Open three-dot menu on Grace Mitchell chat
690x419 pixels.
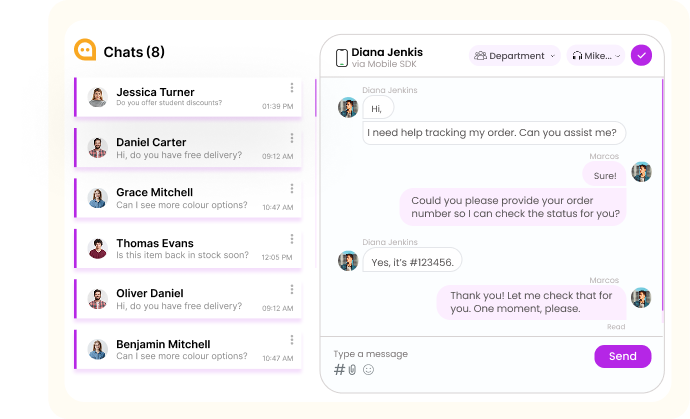292,189
